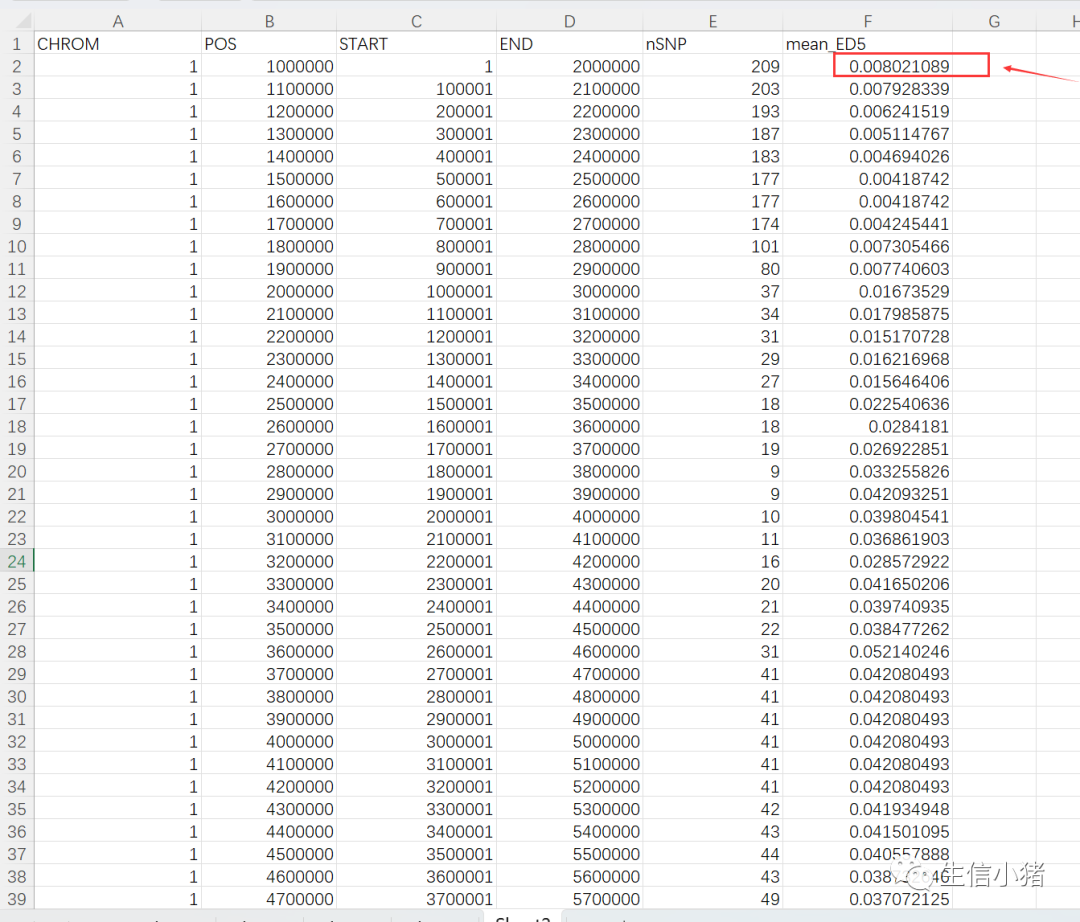Select column F header
The height and width of the screenshot is (922, 1080).
tap(868, 21)
